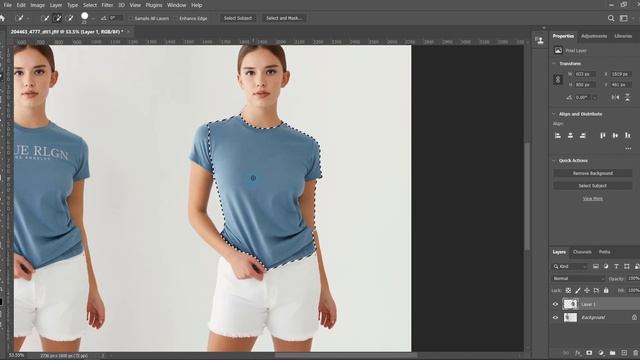
Task: Switch to the Adjustments tab
Action: tap(594, 36)
